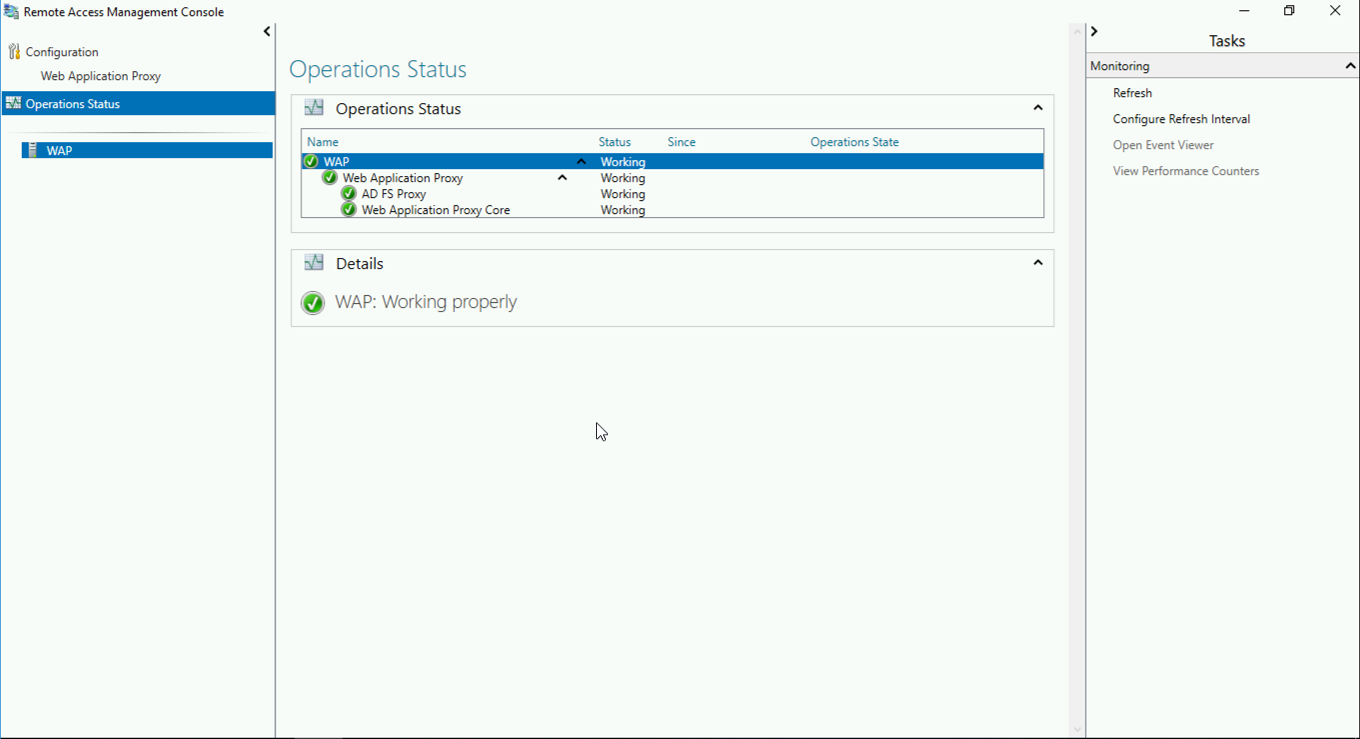This screenshot has width=1360, height=739.
Task: Collapse the Monitoring tasks group
Action: point(1350,66)
